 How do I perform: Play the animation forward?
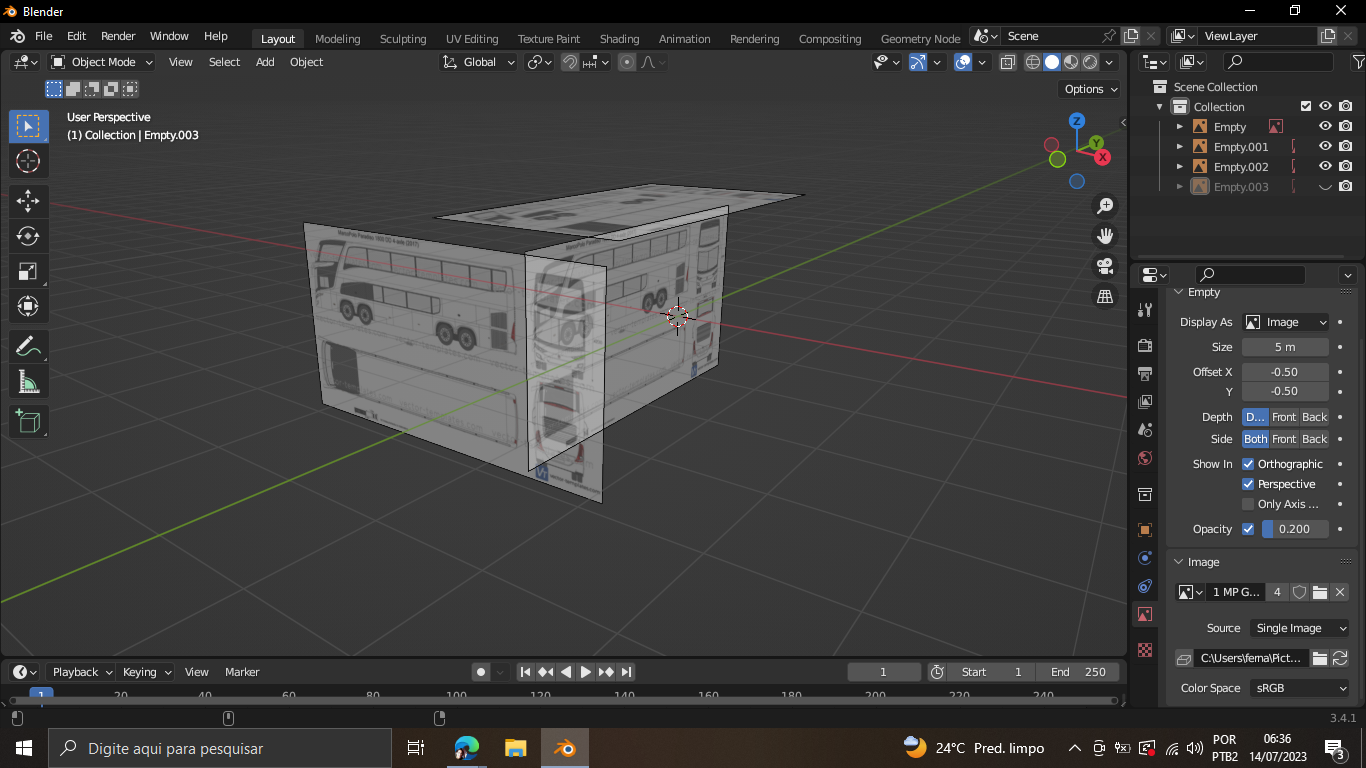[x=586, y=672]
